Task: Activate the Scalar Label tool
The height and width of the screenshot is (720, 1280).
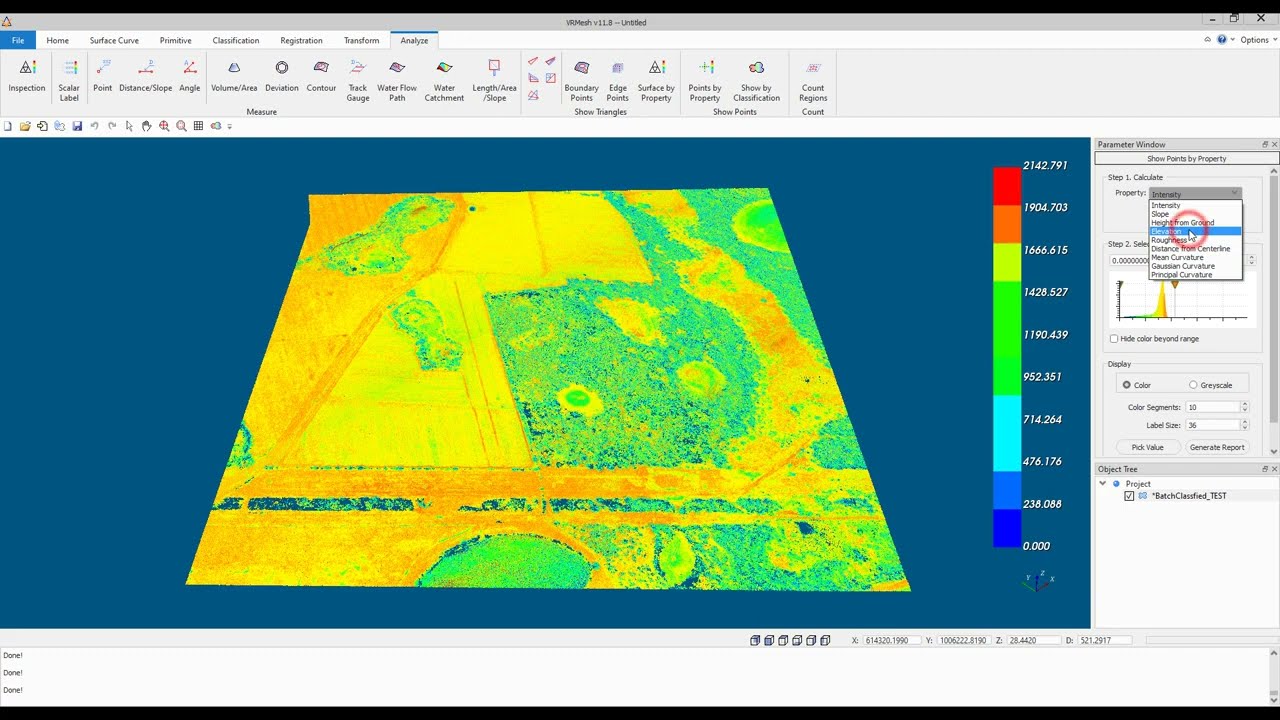Action: click(69, 80)
